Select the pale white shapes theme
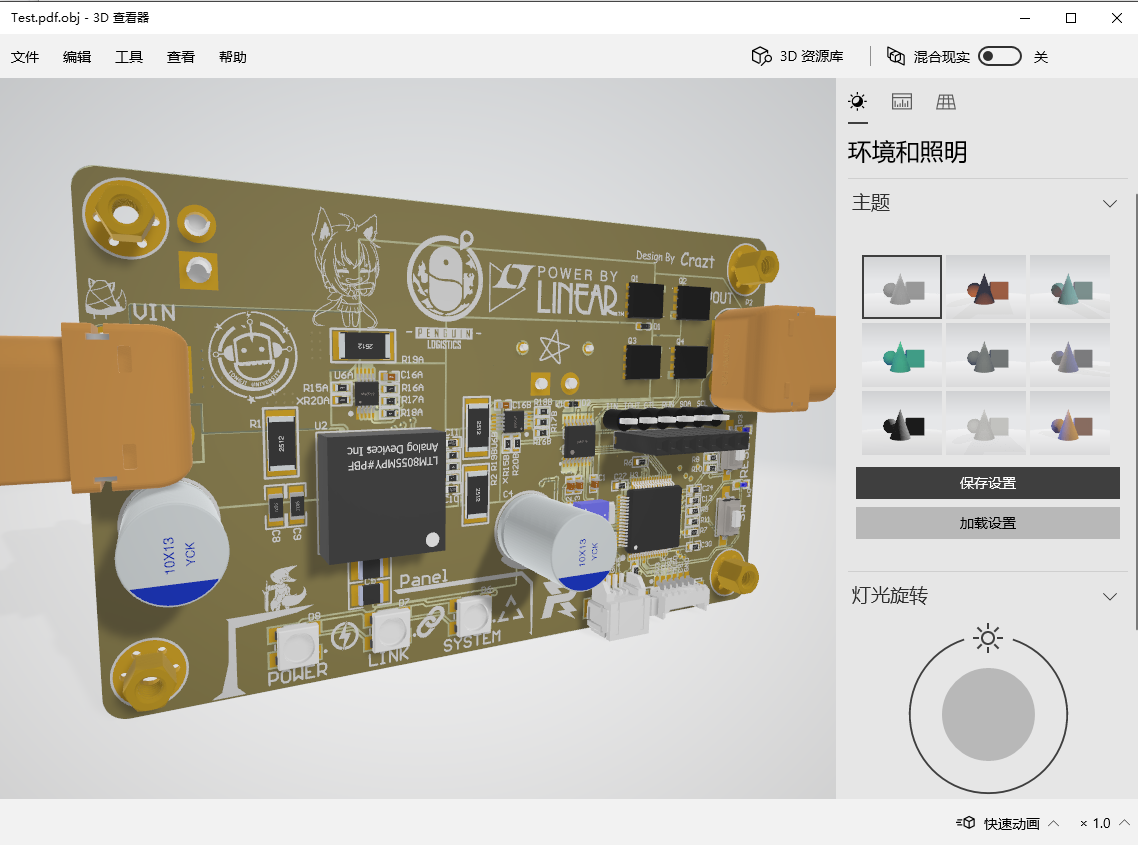Image resolution: width=1138 pixels, height=845 pixels. pyautogui.click(x=986, y=423)
